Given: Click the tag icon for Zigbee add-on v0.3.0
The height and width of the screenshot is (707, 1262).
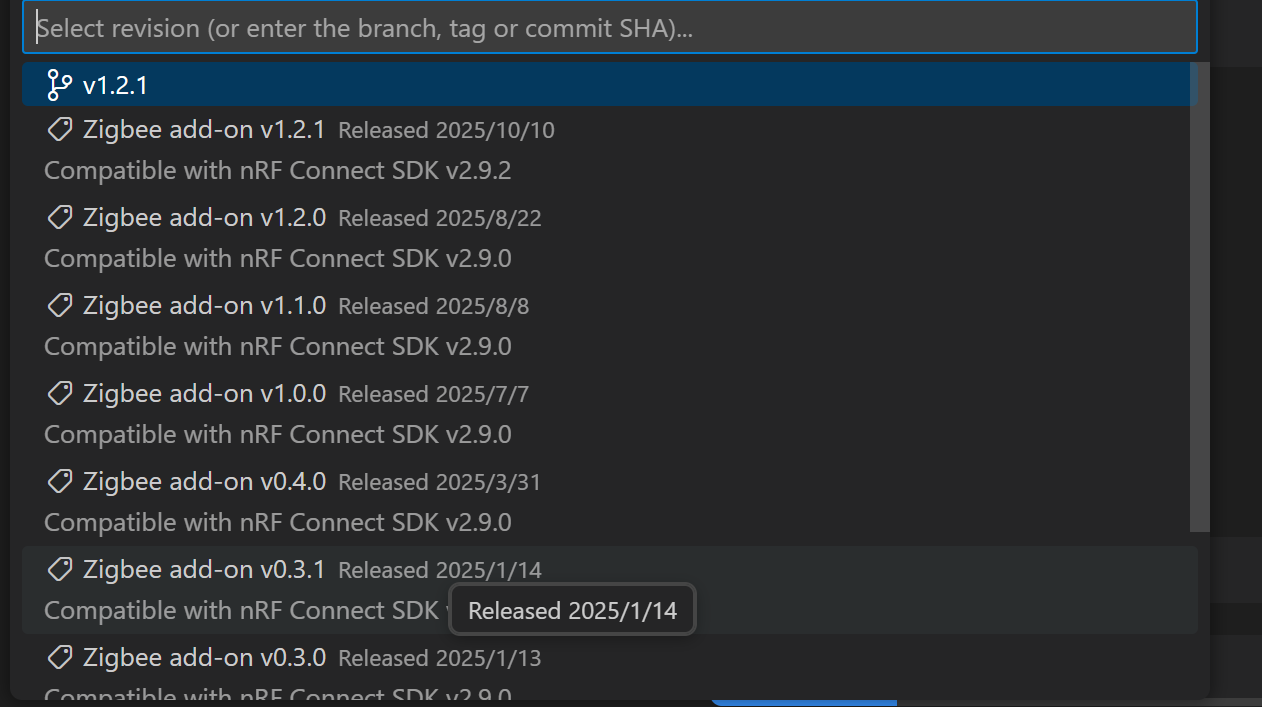Looking at the screenshot, I should (60, 658).
